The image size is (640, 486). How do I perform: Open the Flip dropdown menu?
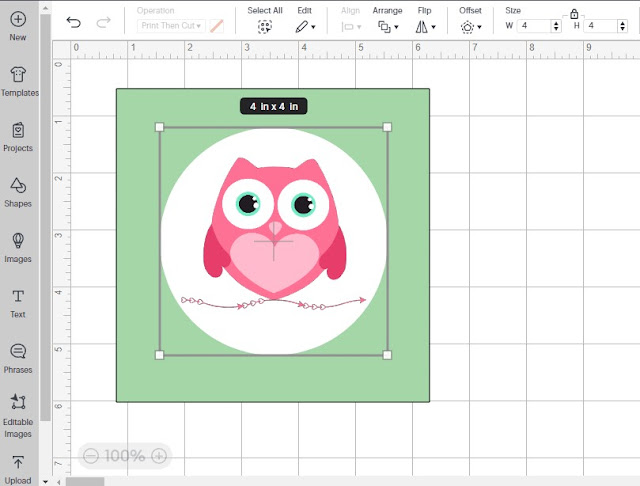[x=426, y=27]
